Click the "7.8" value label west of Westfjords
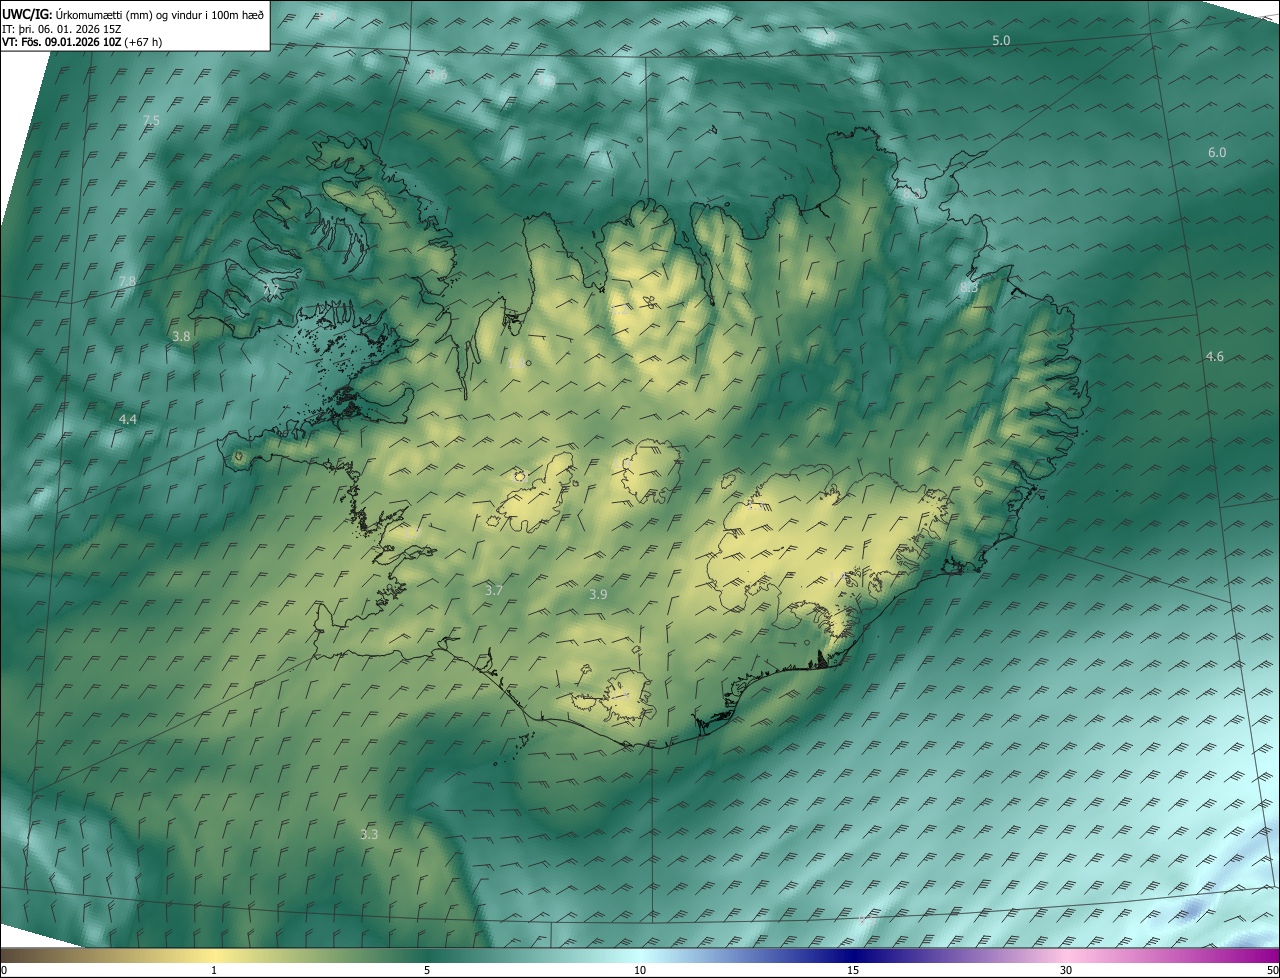The height and width of the screenshot is (978, 1280). [x=127, y=282]
